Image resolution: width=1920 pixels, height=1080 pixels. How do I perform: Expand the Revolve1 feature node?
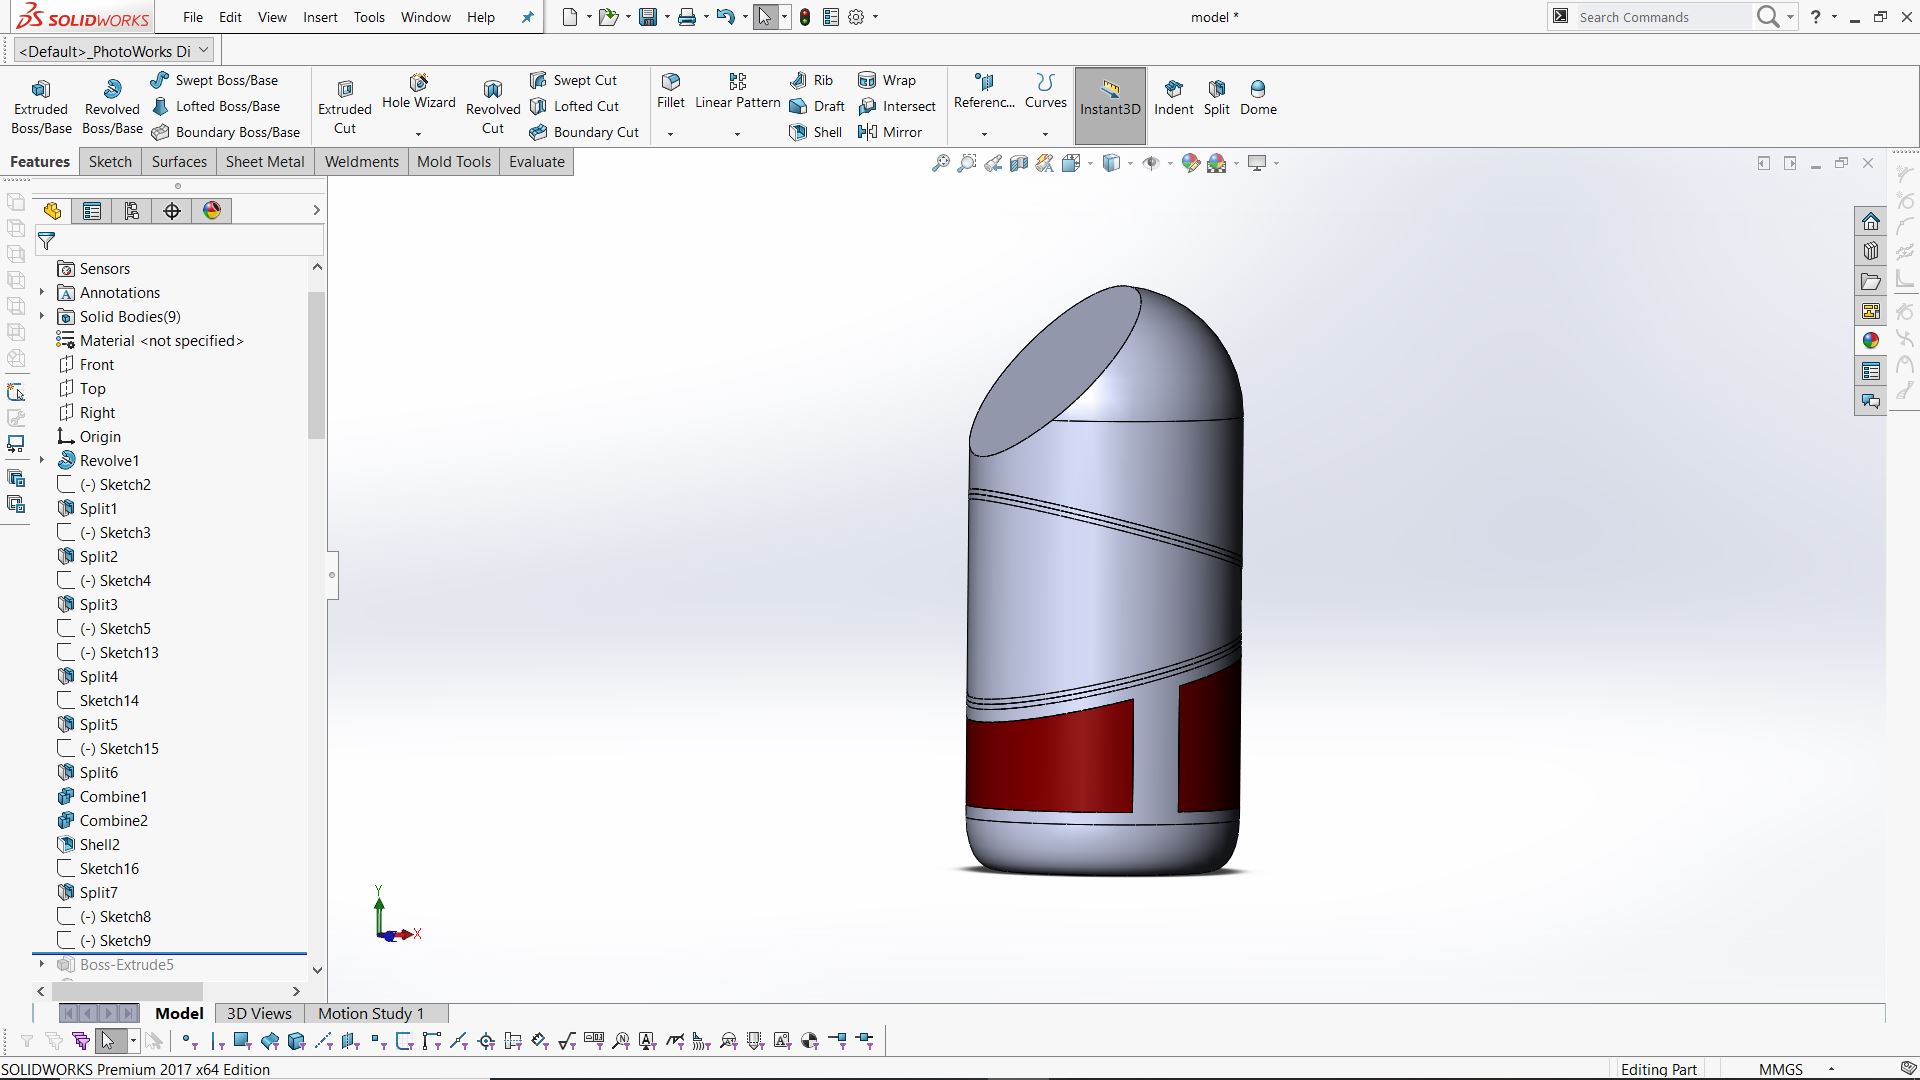point(42,461)
